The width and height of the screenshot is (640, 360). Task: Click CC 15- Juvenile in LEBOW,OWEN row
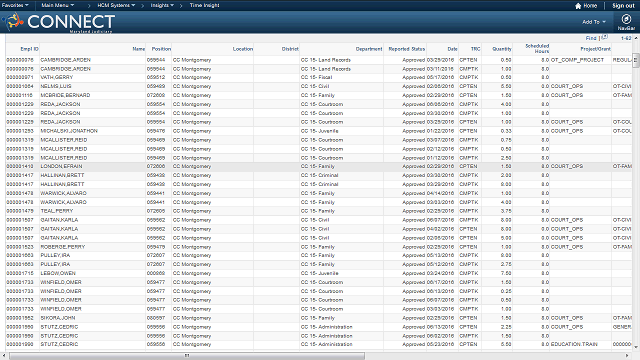tap(320, 273)
